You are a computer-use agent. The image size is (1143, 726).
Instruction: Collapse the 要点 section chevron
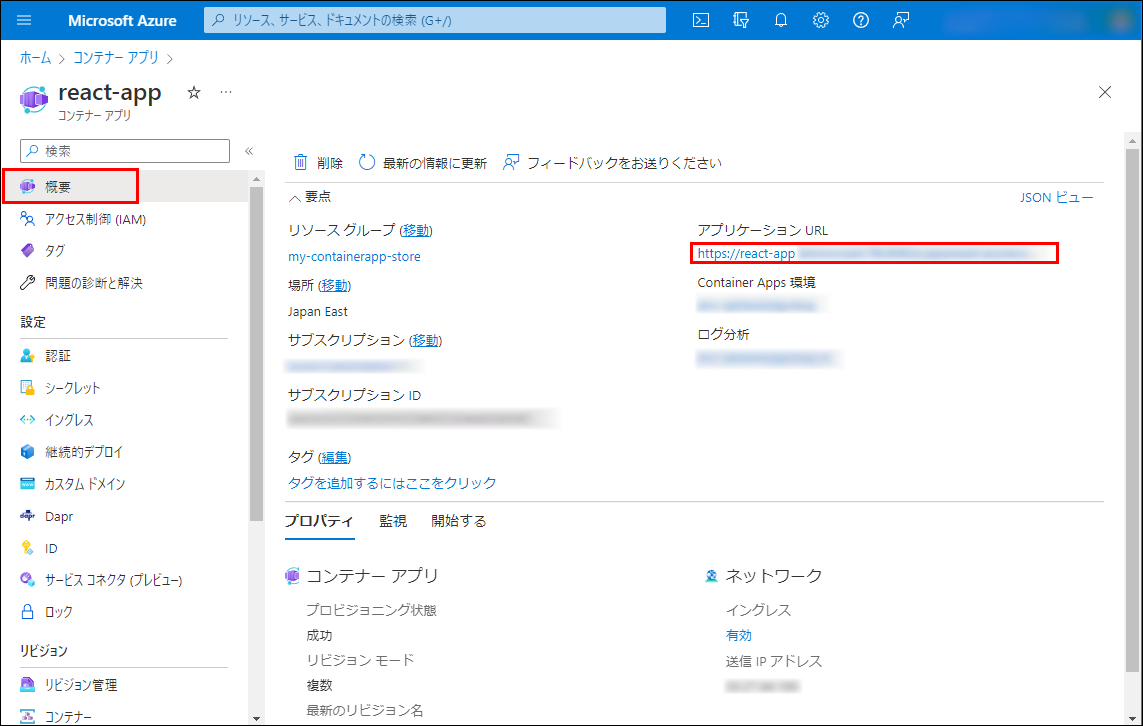294,198
